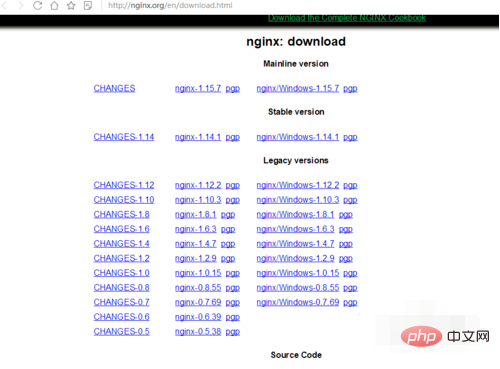Download nginx-1.6.3 source
This screenshot has width=500, height=369.
click(x=196, y=229)
